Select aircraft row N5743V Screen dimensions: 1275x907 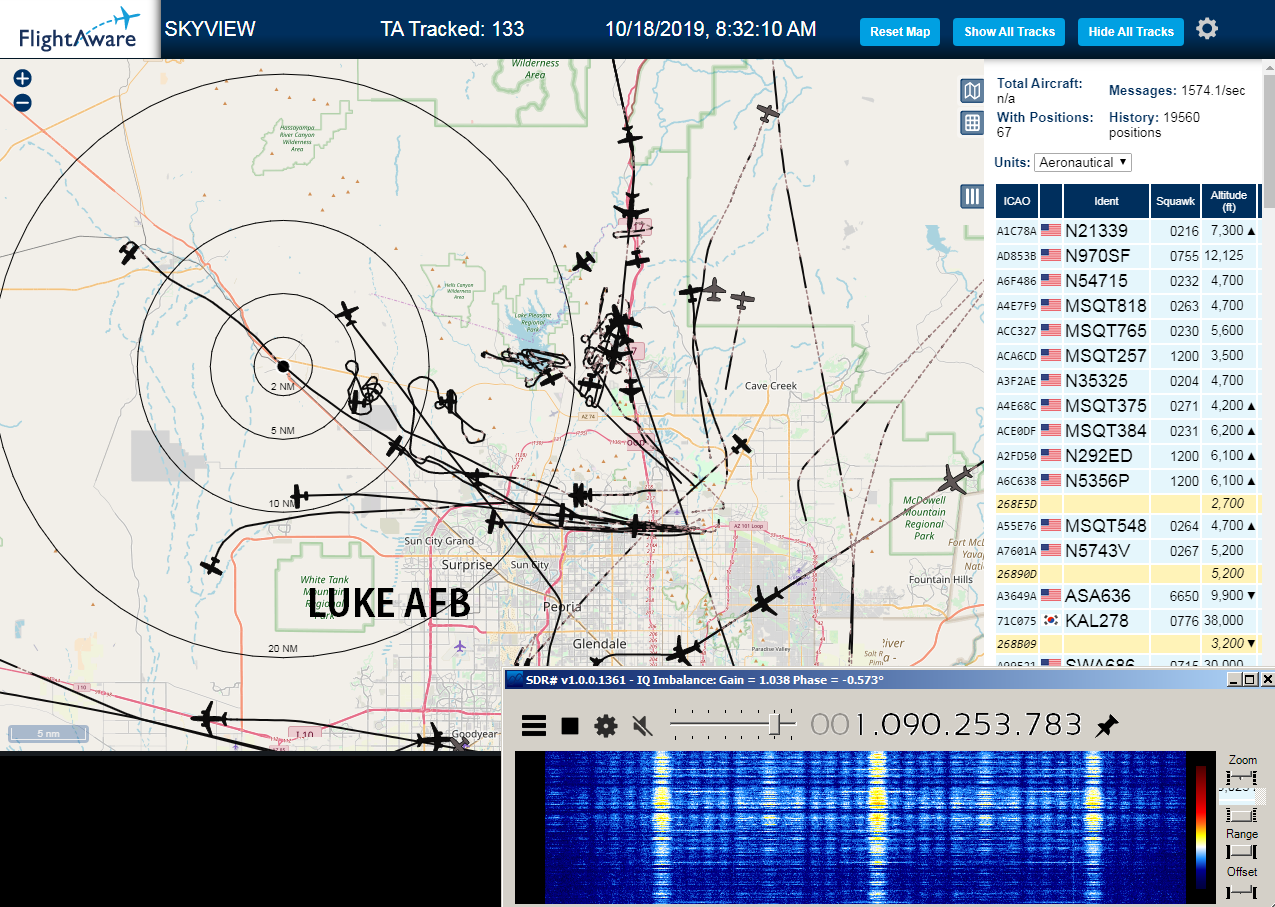(x=1126, y=551)
